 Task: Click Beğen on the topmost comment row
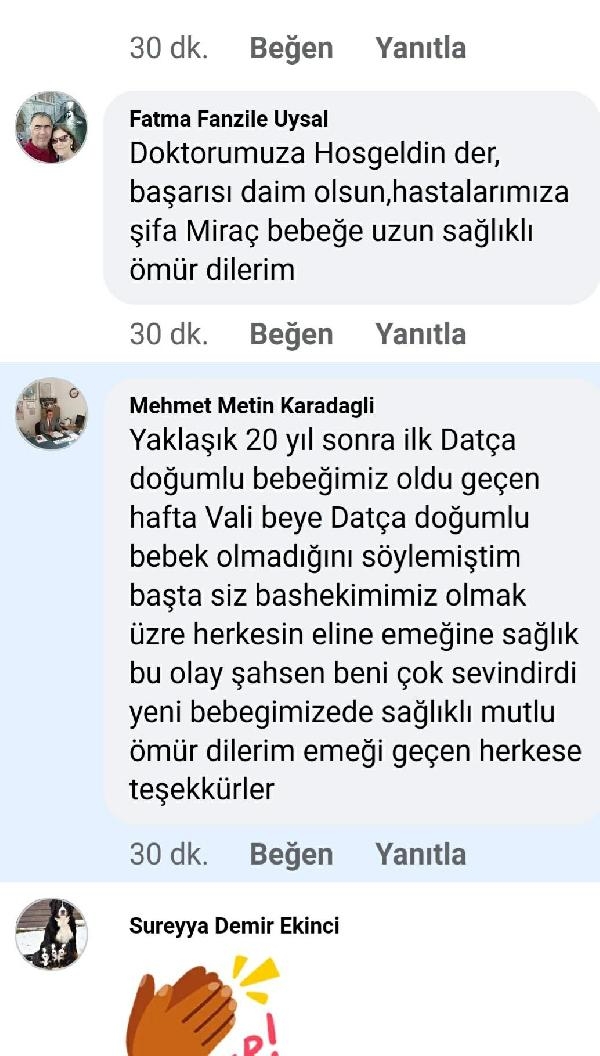click(x=291, y=48)
